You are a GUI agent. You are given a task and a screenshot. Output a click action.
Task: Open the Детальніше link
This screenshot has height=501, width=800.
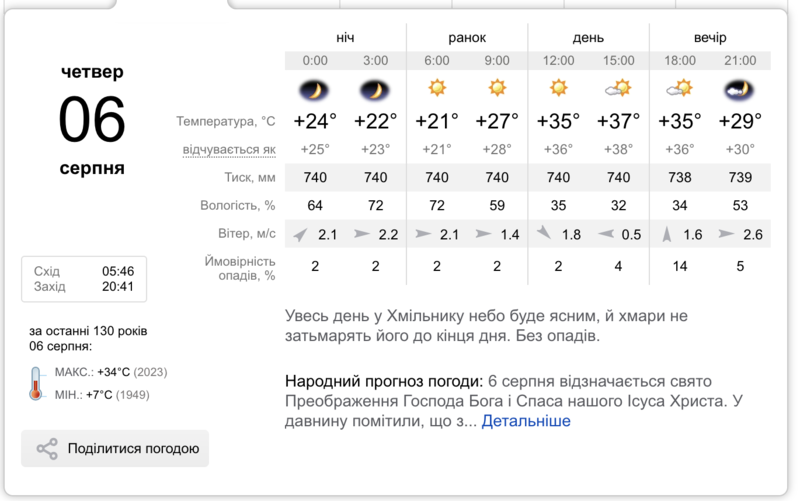pyautogui.click(x=526, y=421)
